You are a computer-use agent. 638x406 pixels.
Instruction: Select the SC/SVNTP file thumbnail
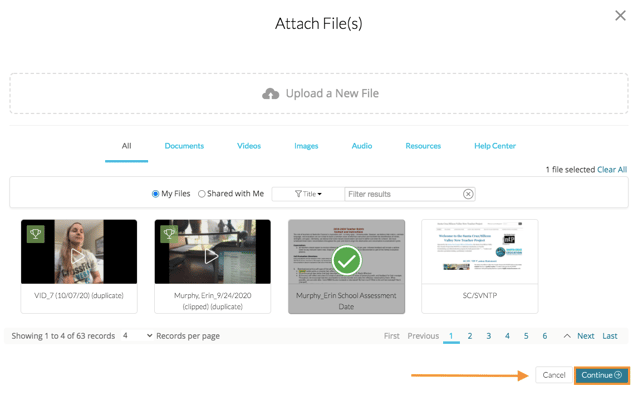479,254
